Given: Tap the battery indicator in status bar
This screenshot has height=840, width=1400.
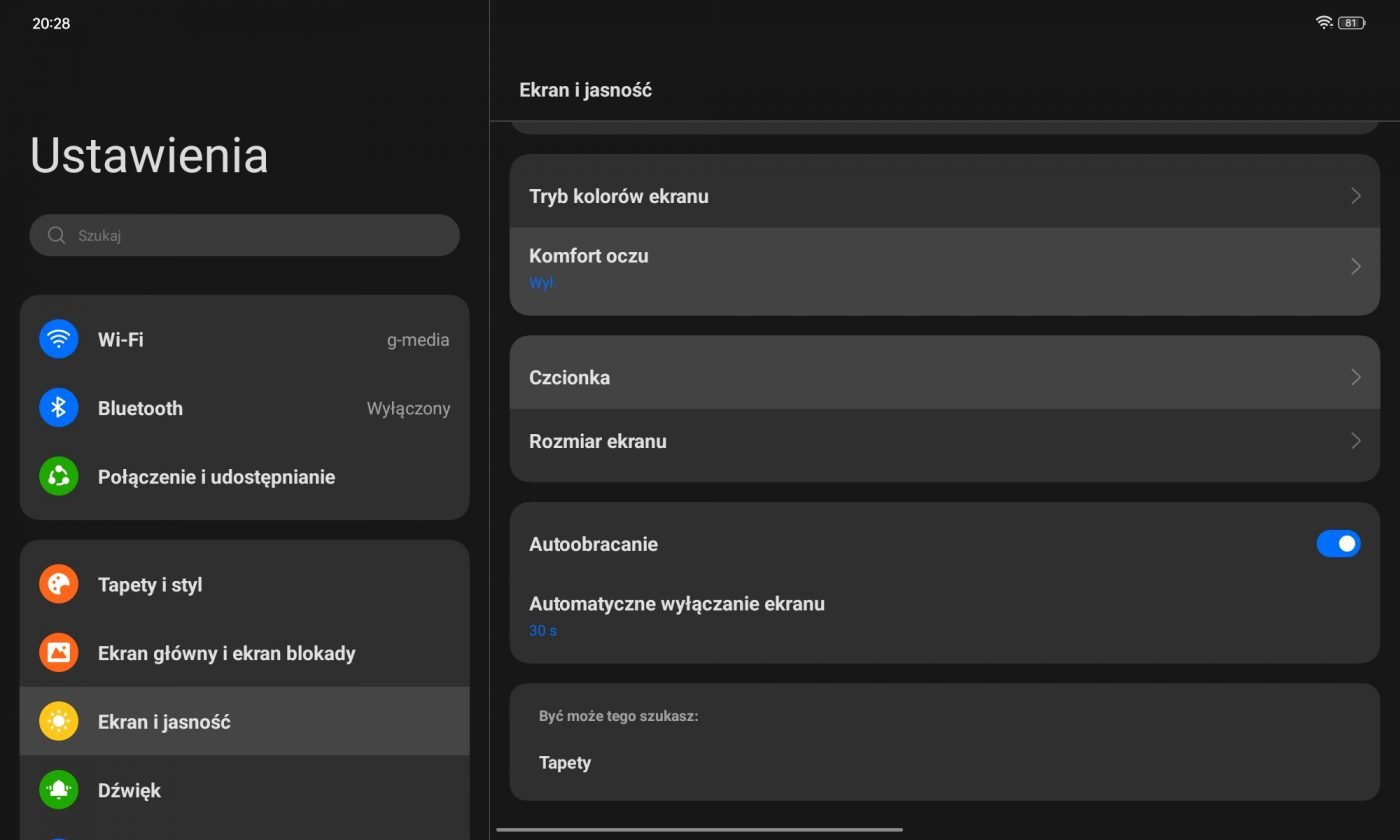Looking at the screenshot, I should (1351, 23).
